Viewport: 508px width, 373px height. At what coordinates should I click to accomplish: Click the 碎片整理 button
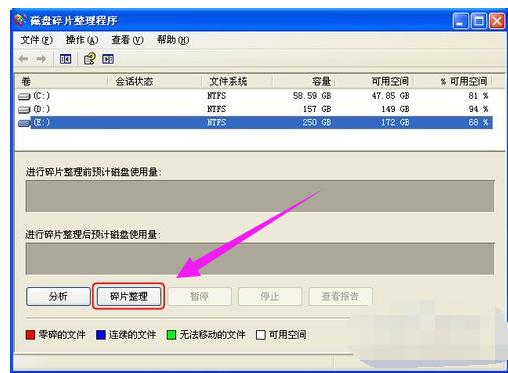[x=129, y=296]
